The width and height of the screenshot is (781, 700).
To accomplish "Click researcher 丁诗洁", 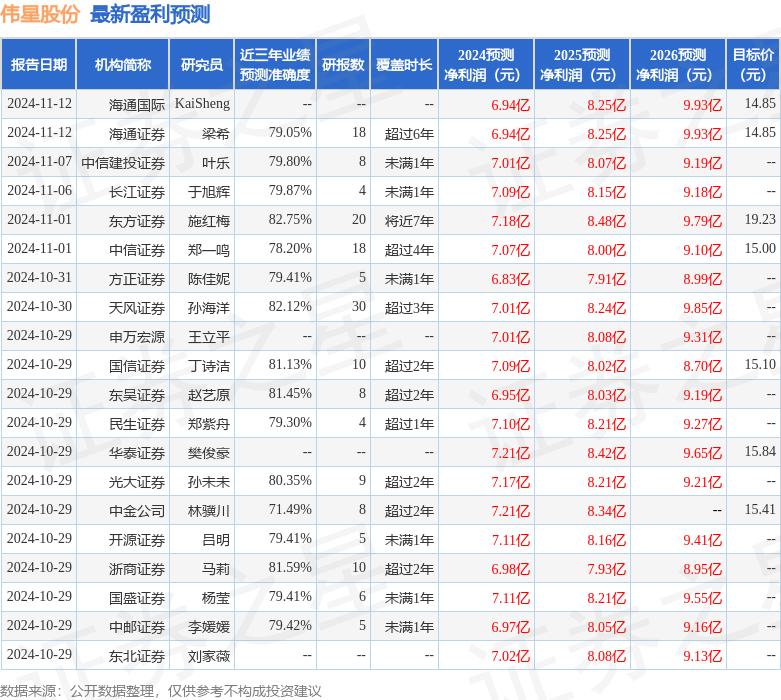I will [209, 366].
